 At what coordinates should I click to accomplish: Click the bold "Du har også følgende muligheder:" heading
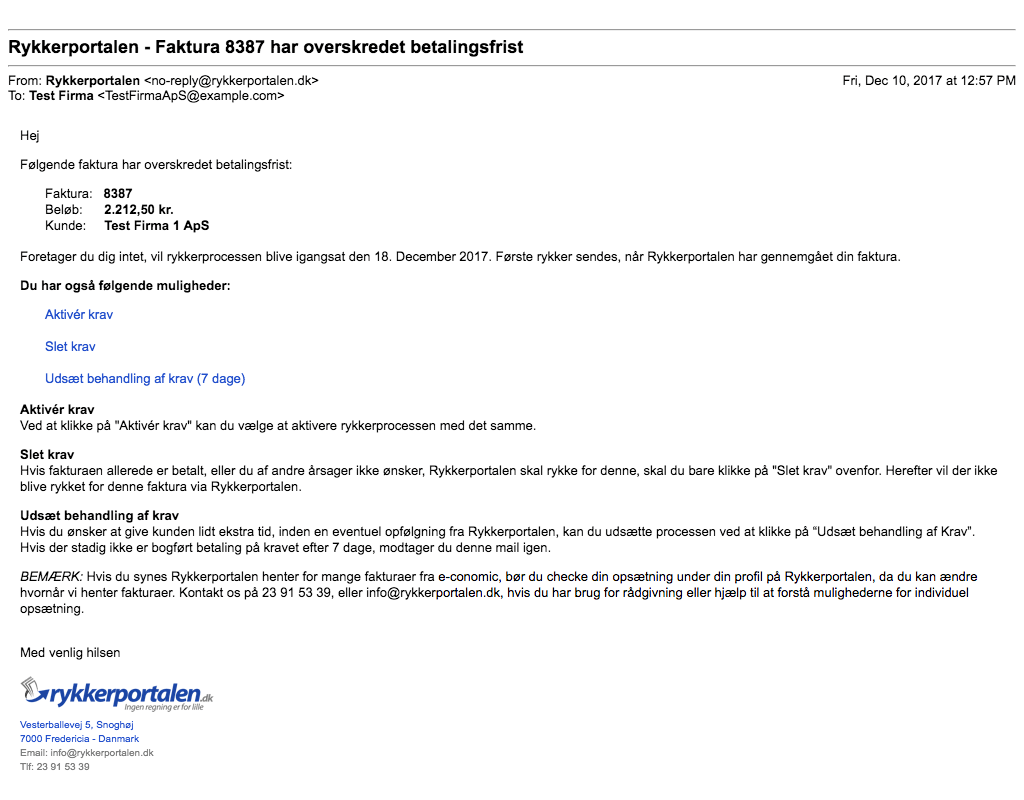click(125, 286)
